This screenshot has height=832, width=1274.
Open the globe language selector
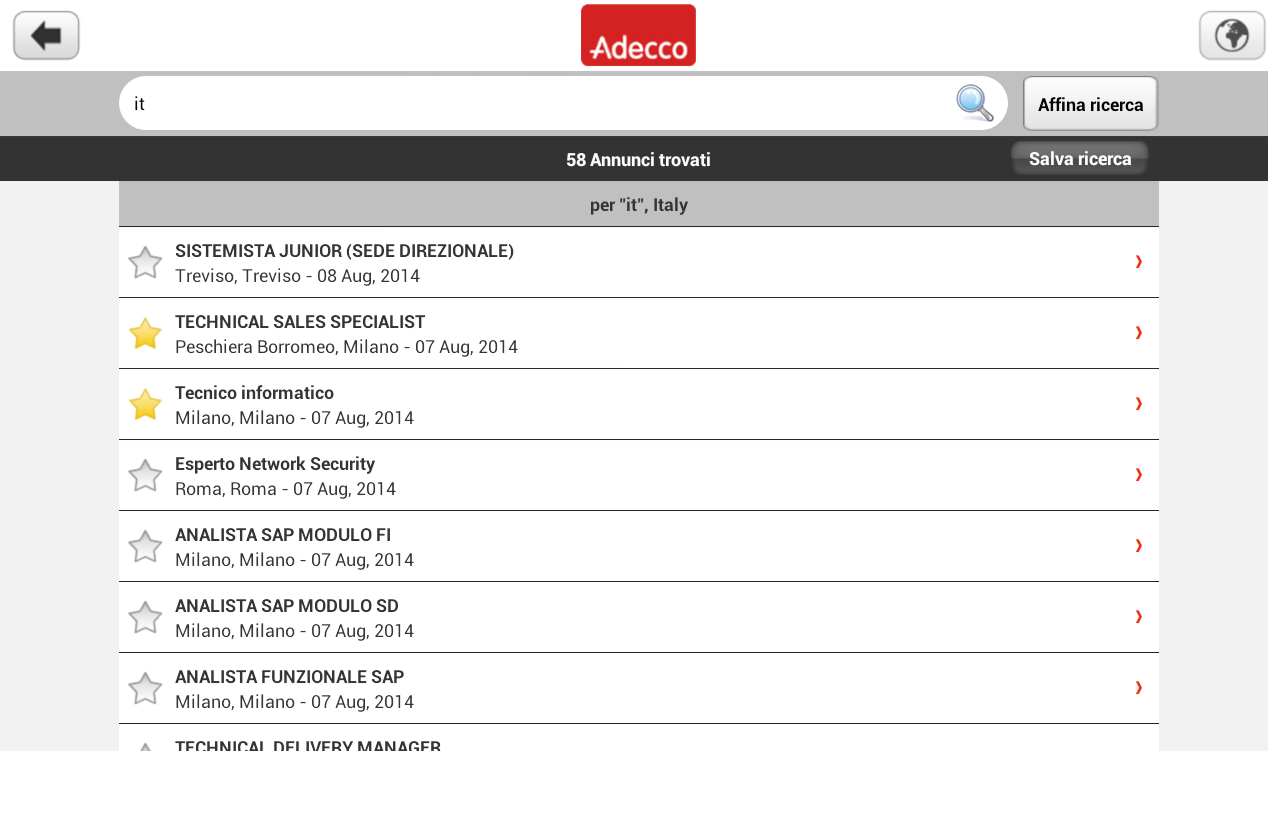tap(1232, 36)
